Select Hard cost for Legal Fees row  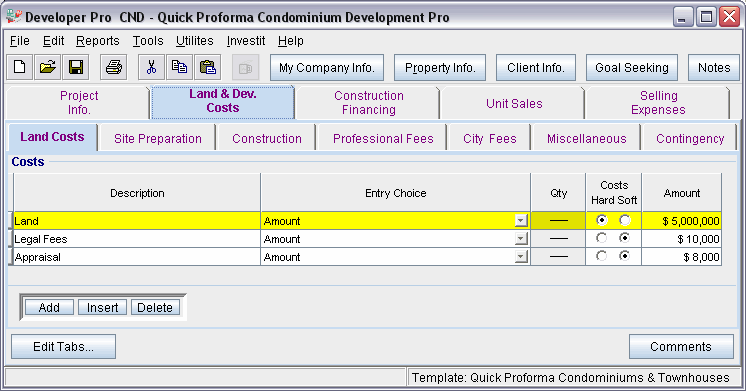[602, 238]
